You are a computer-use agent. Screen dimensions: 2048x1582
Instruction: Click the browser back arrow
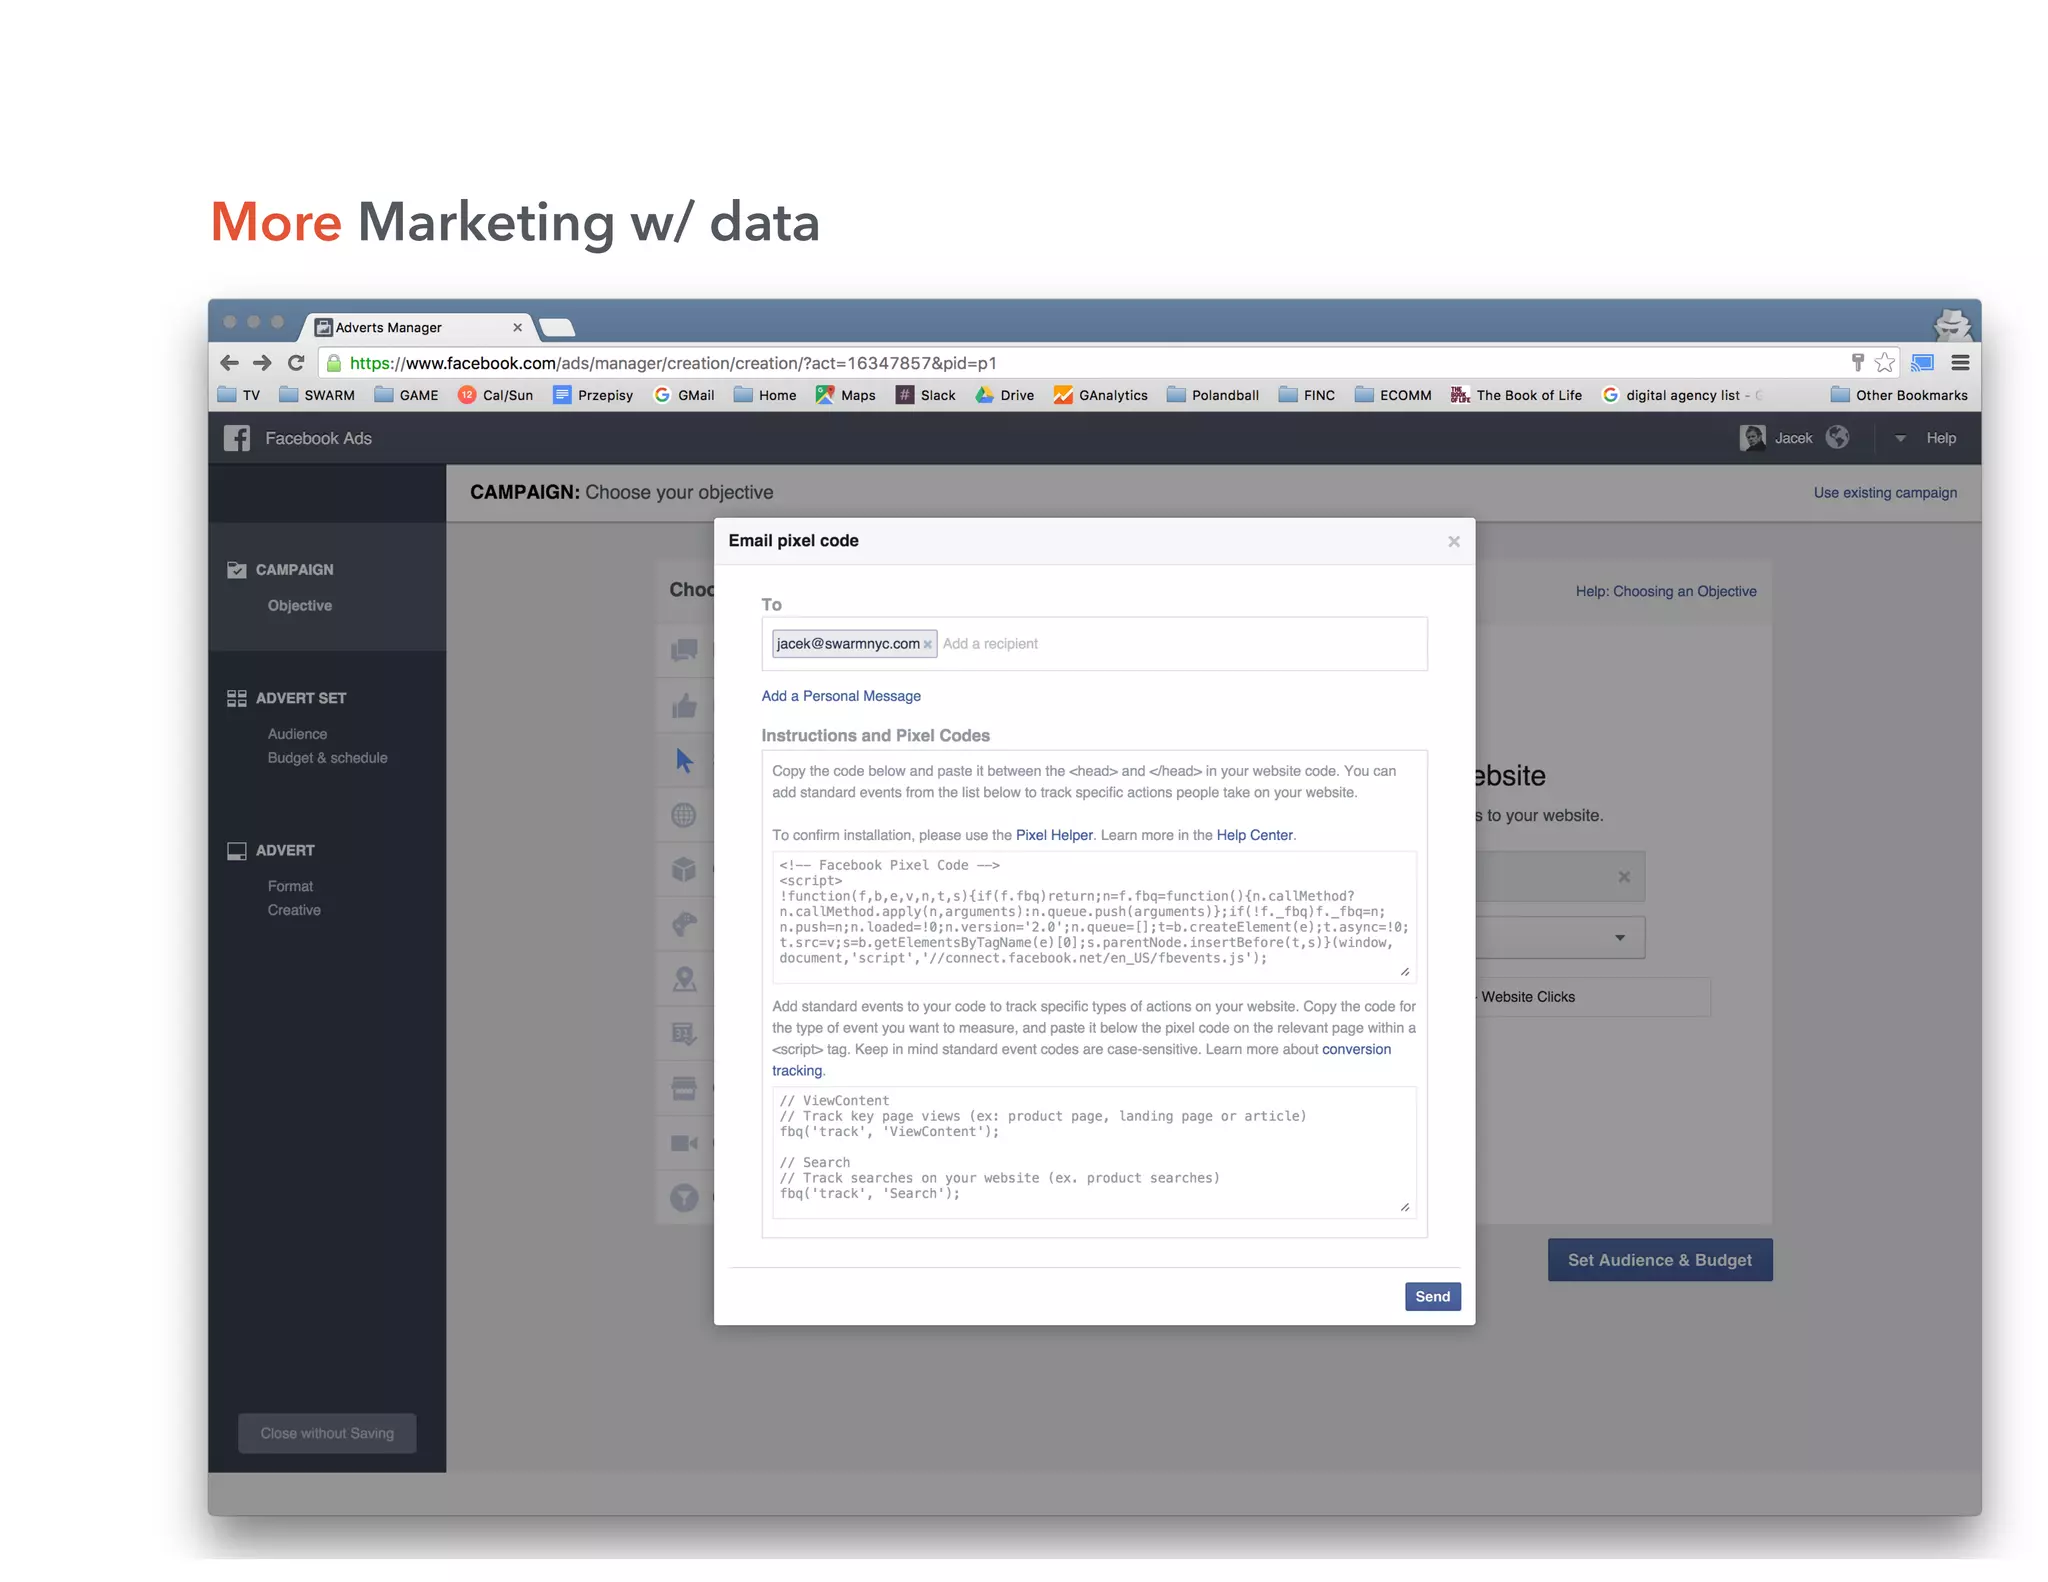229,363
